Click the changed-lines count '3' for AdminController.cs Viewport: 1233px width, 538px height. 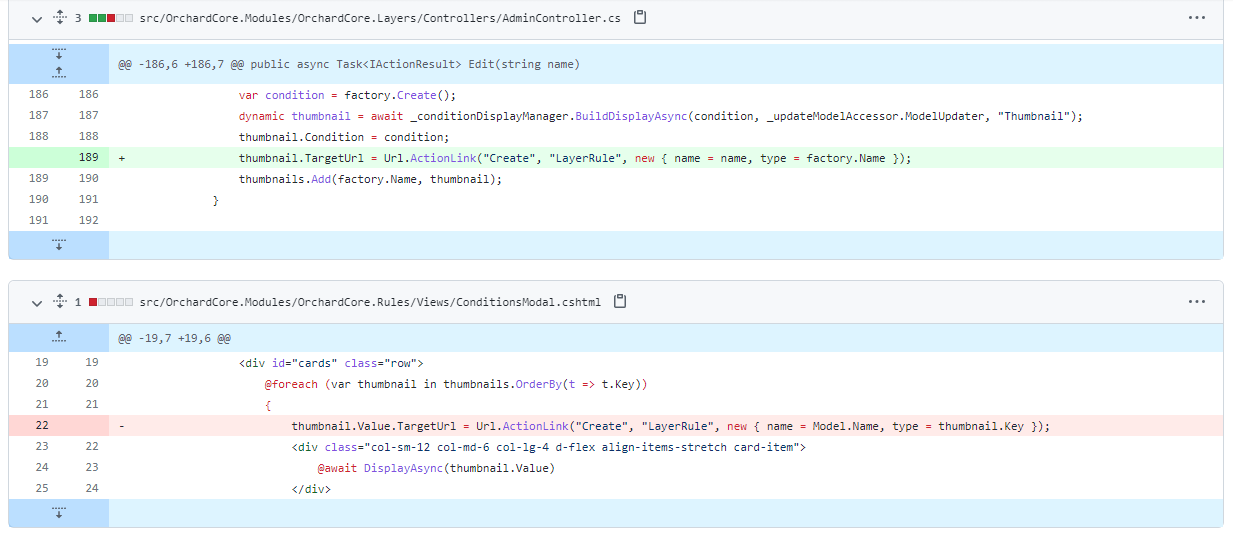78,18
